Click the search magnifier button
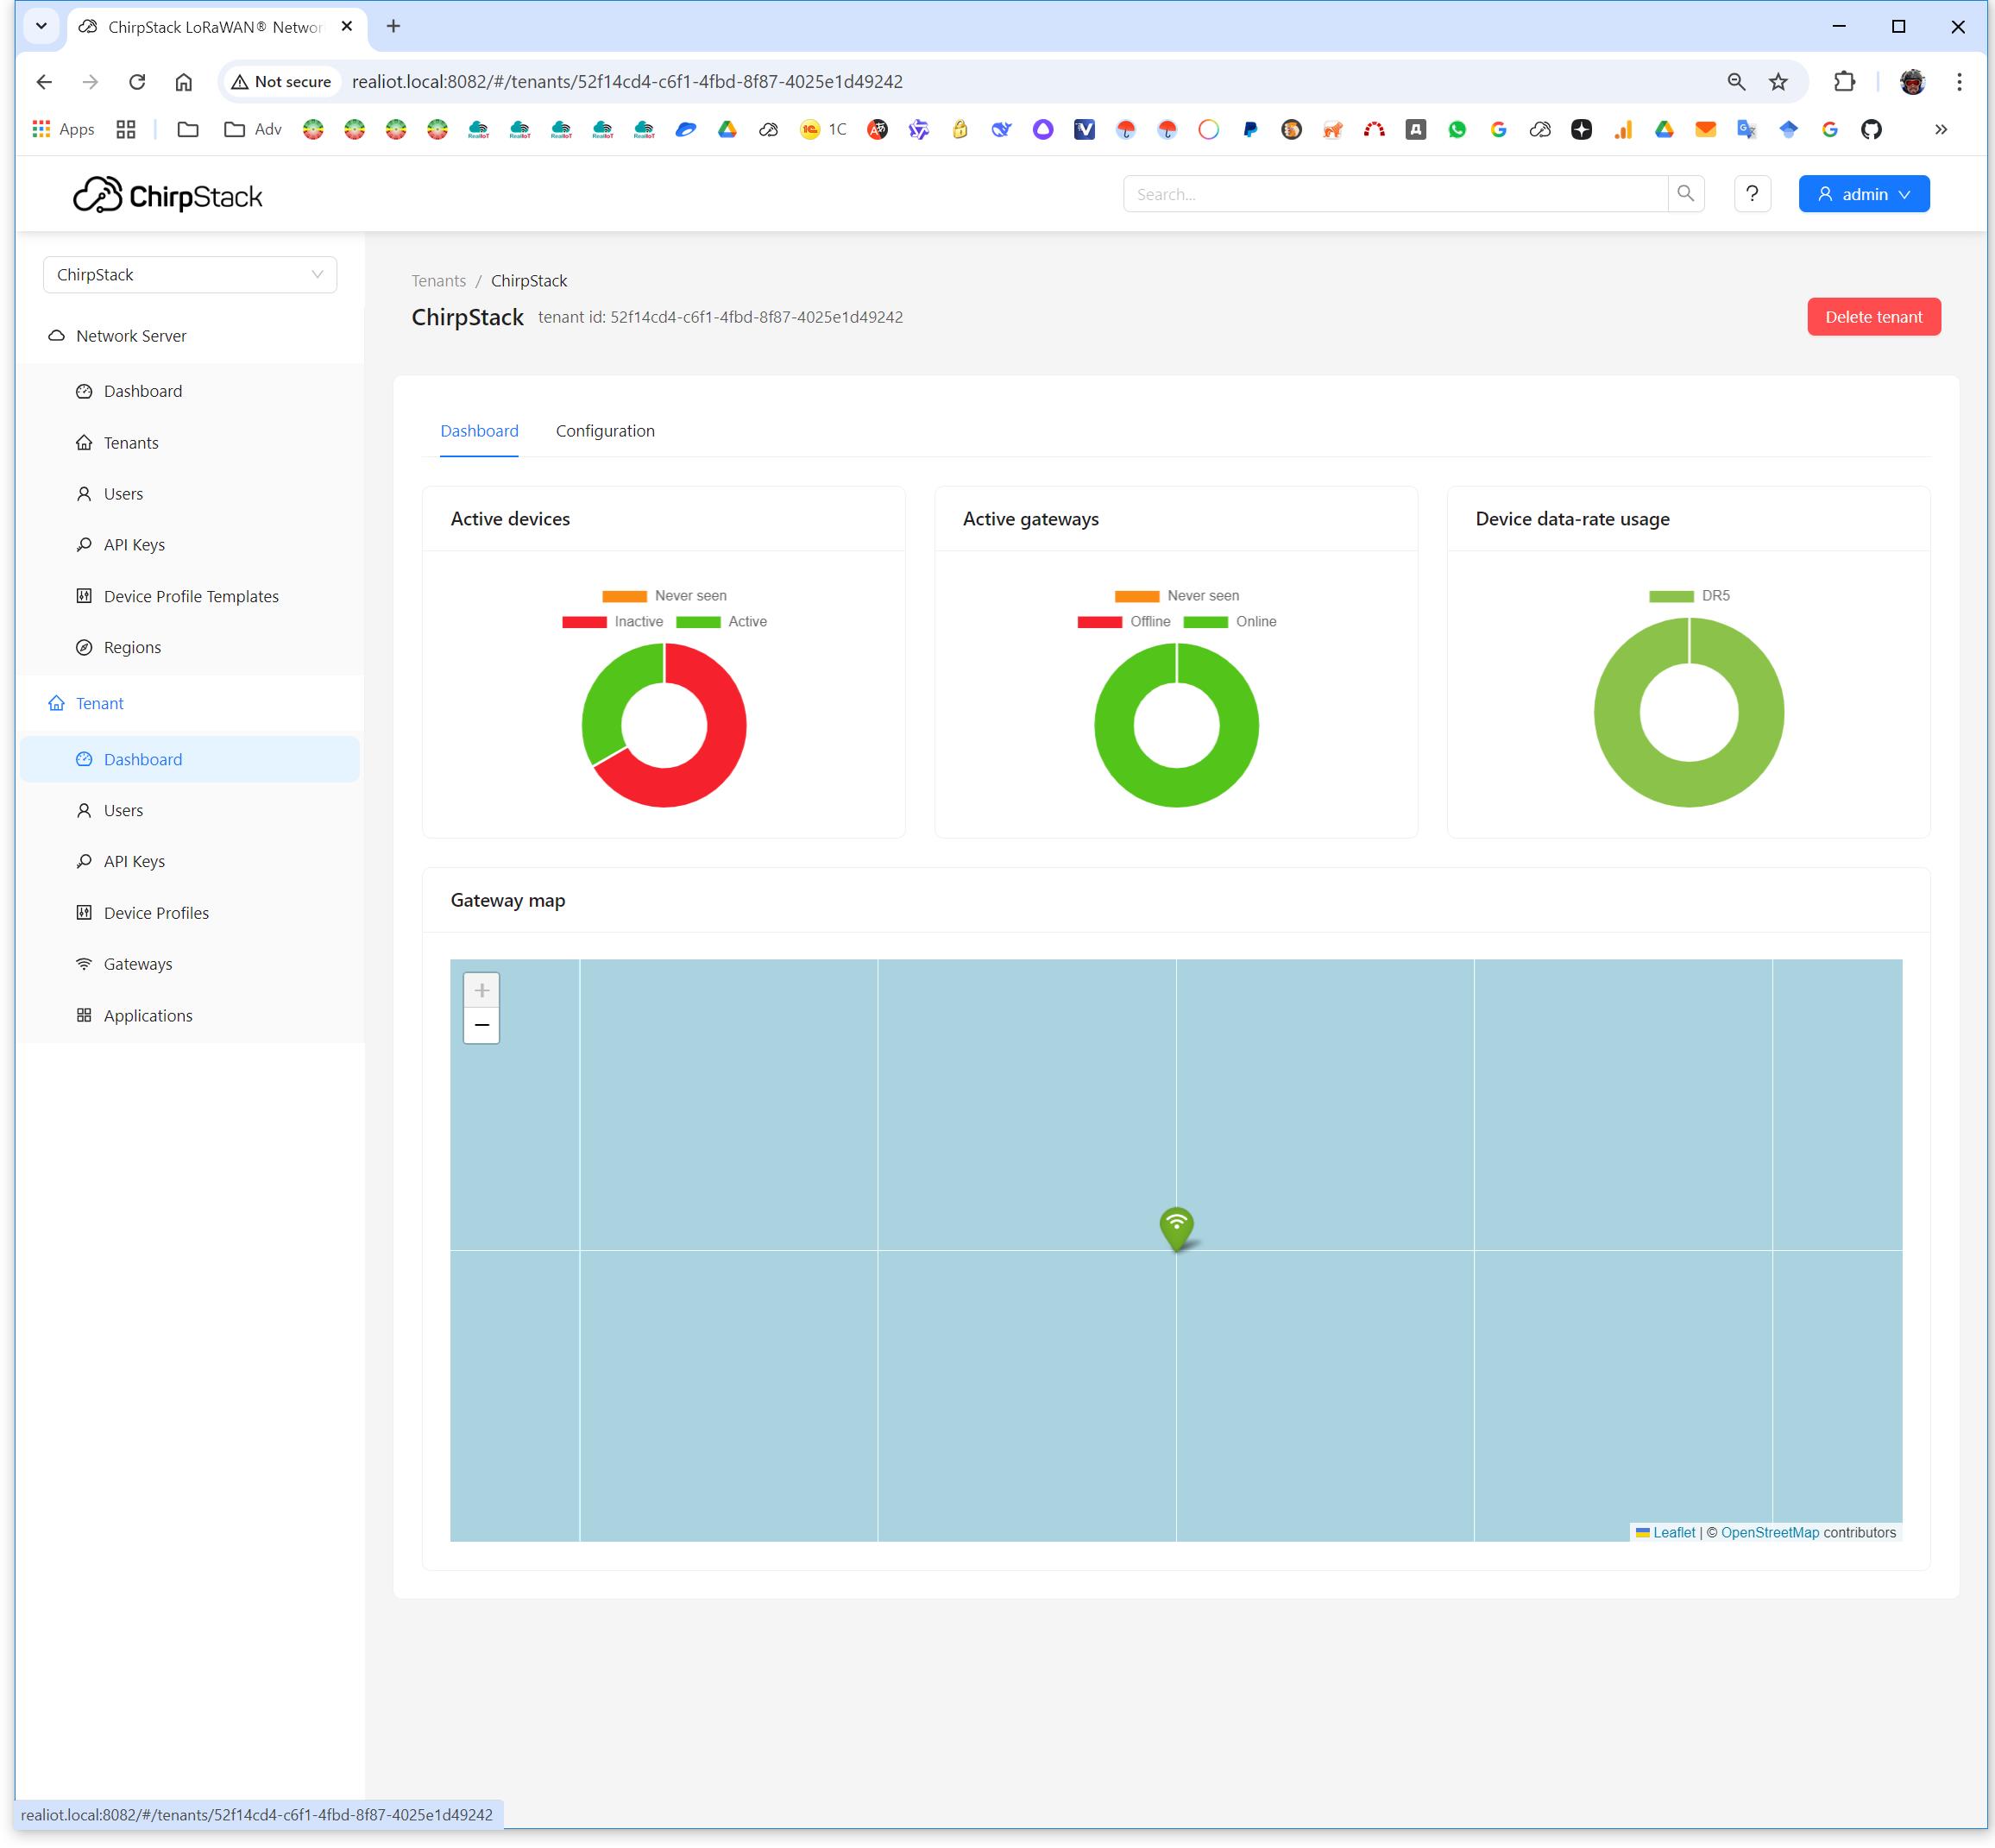Viewport: 1995px width, 1848px height. coord(1685,194)
